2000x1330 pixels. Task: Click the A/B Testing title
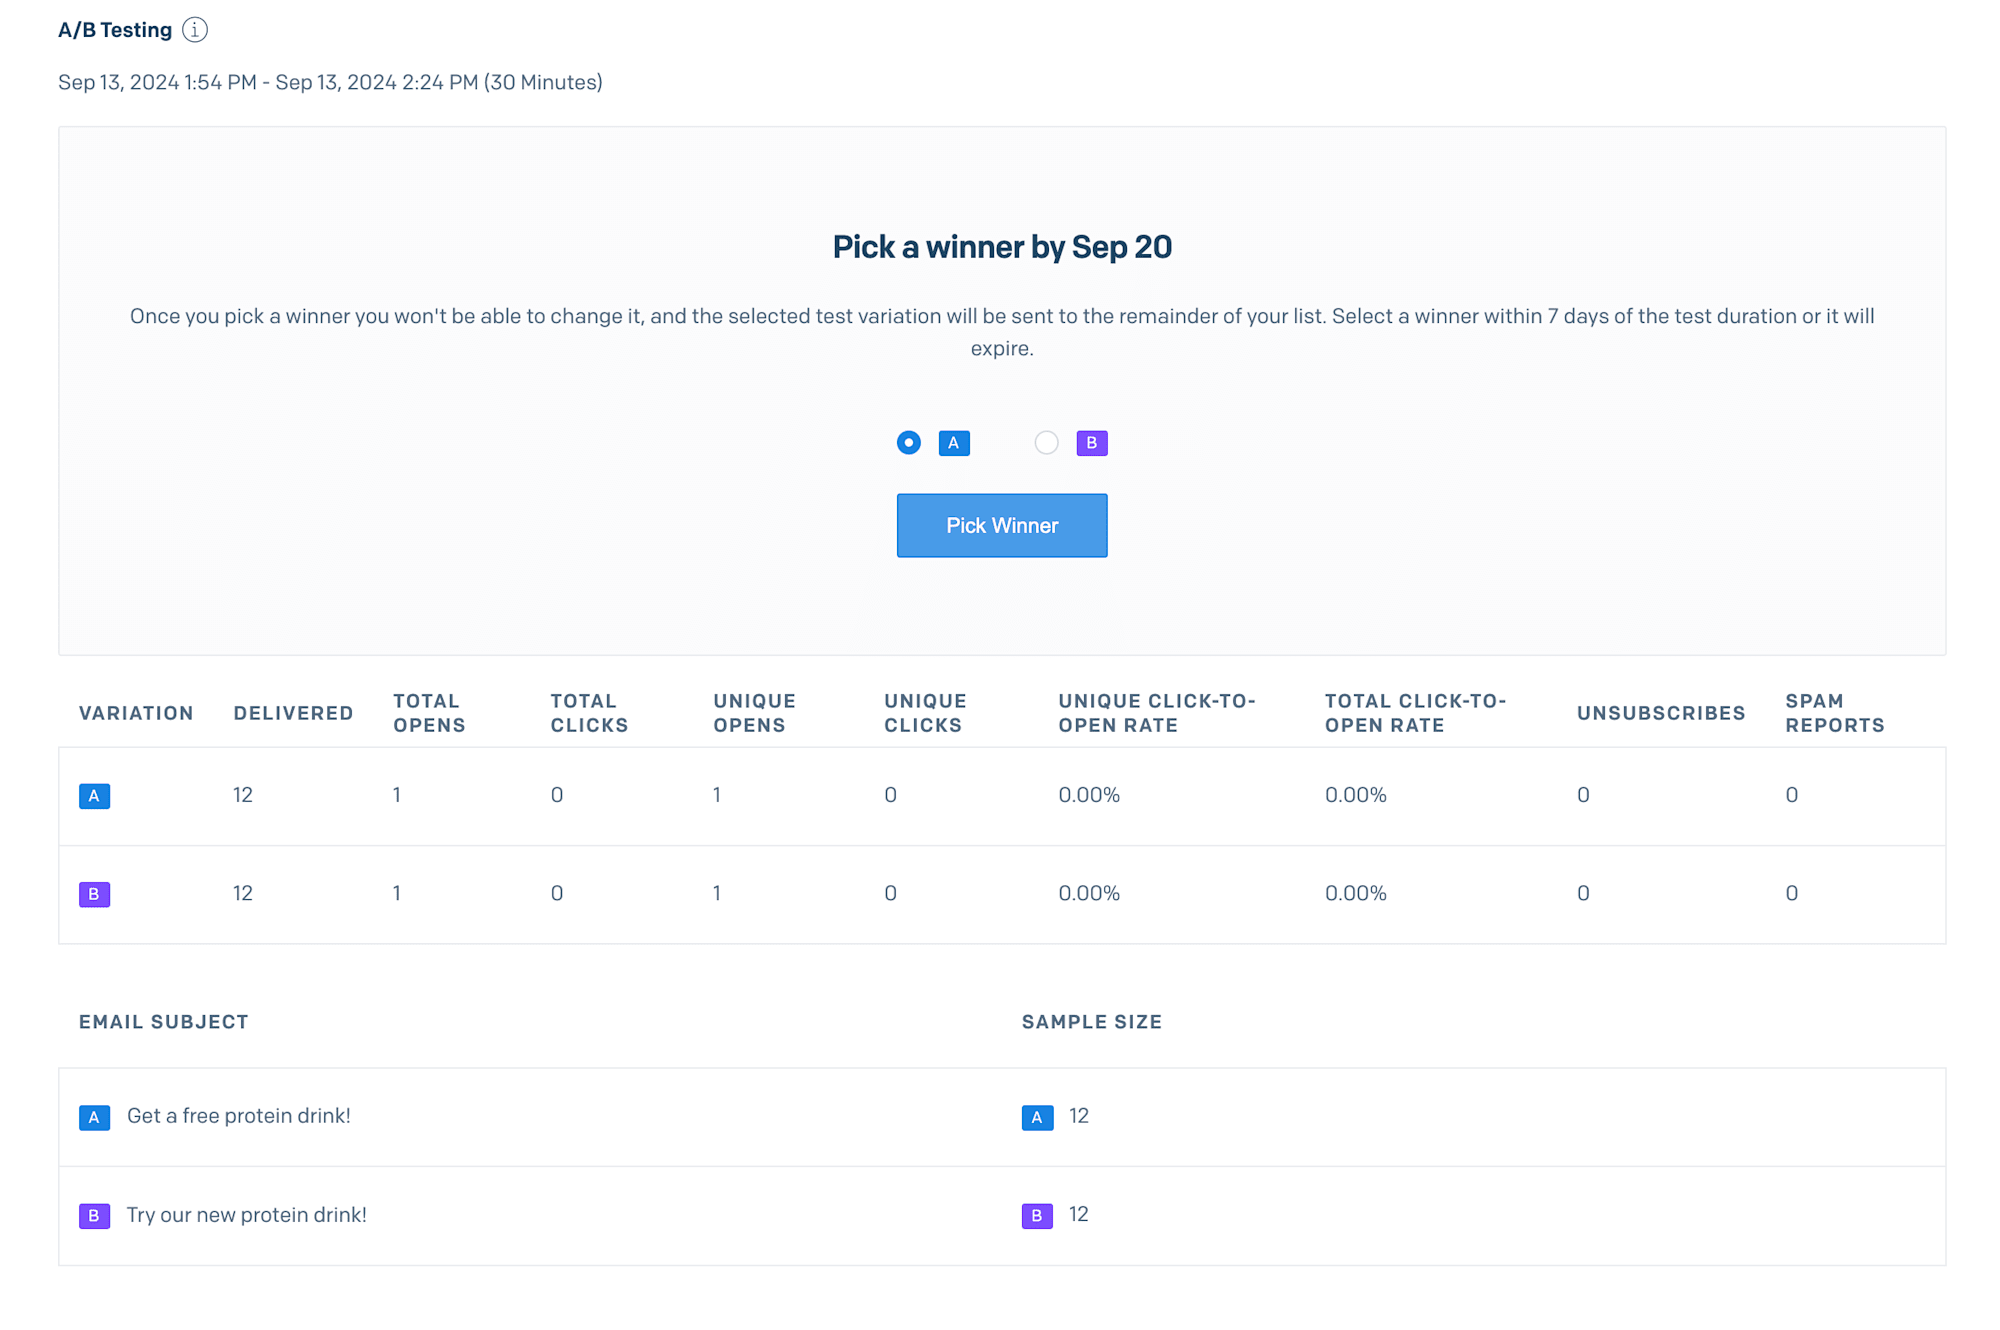click(x=115, y=30)
